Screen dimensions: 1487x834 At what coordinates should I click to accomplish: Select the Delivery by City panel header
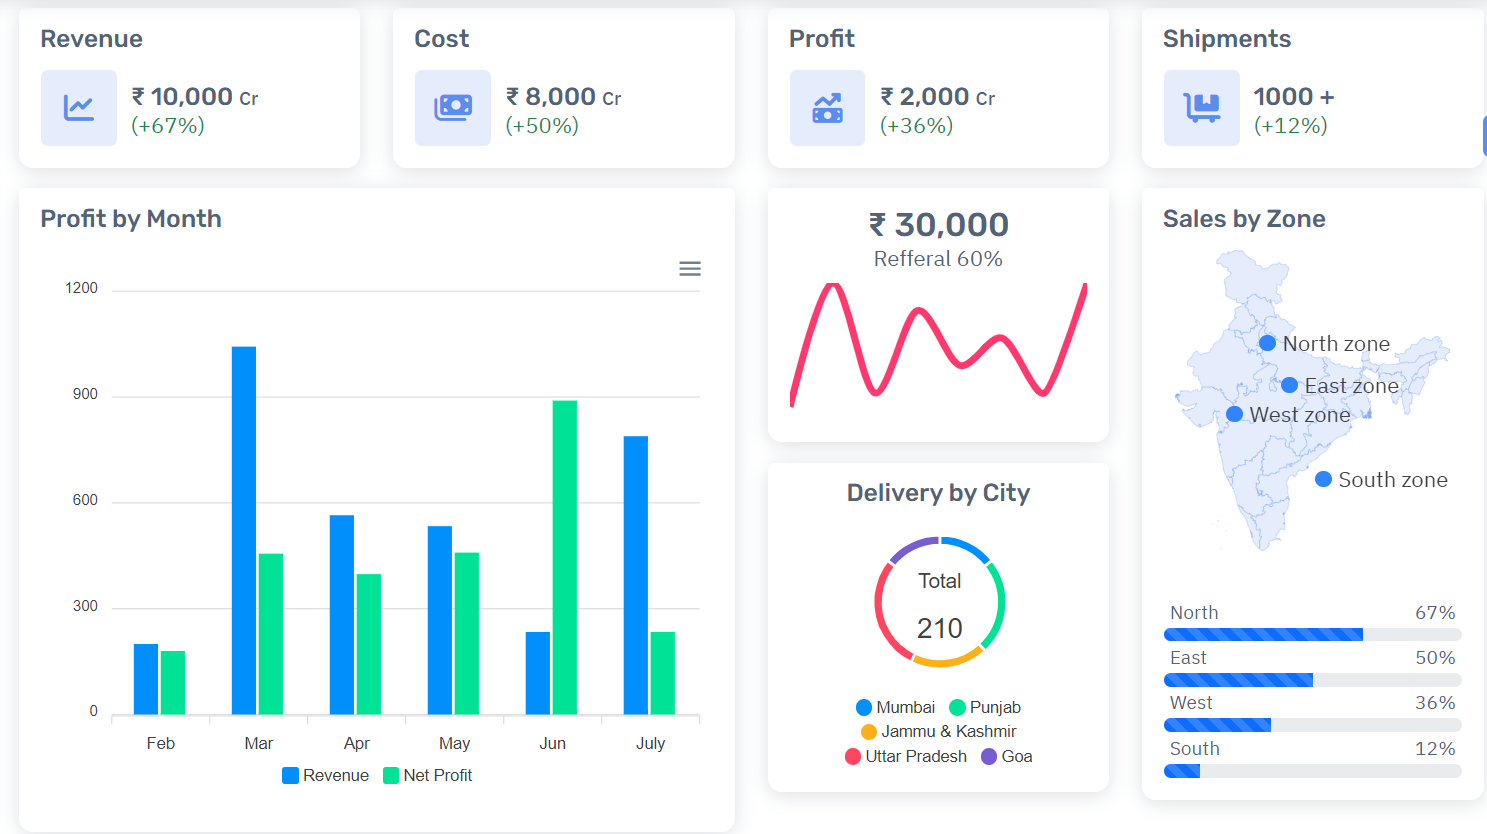(x=937, y=492)
